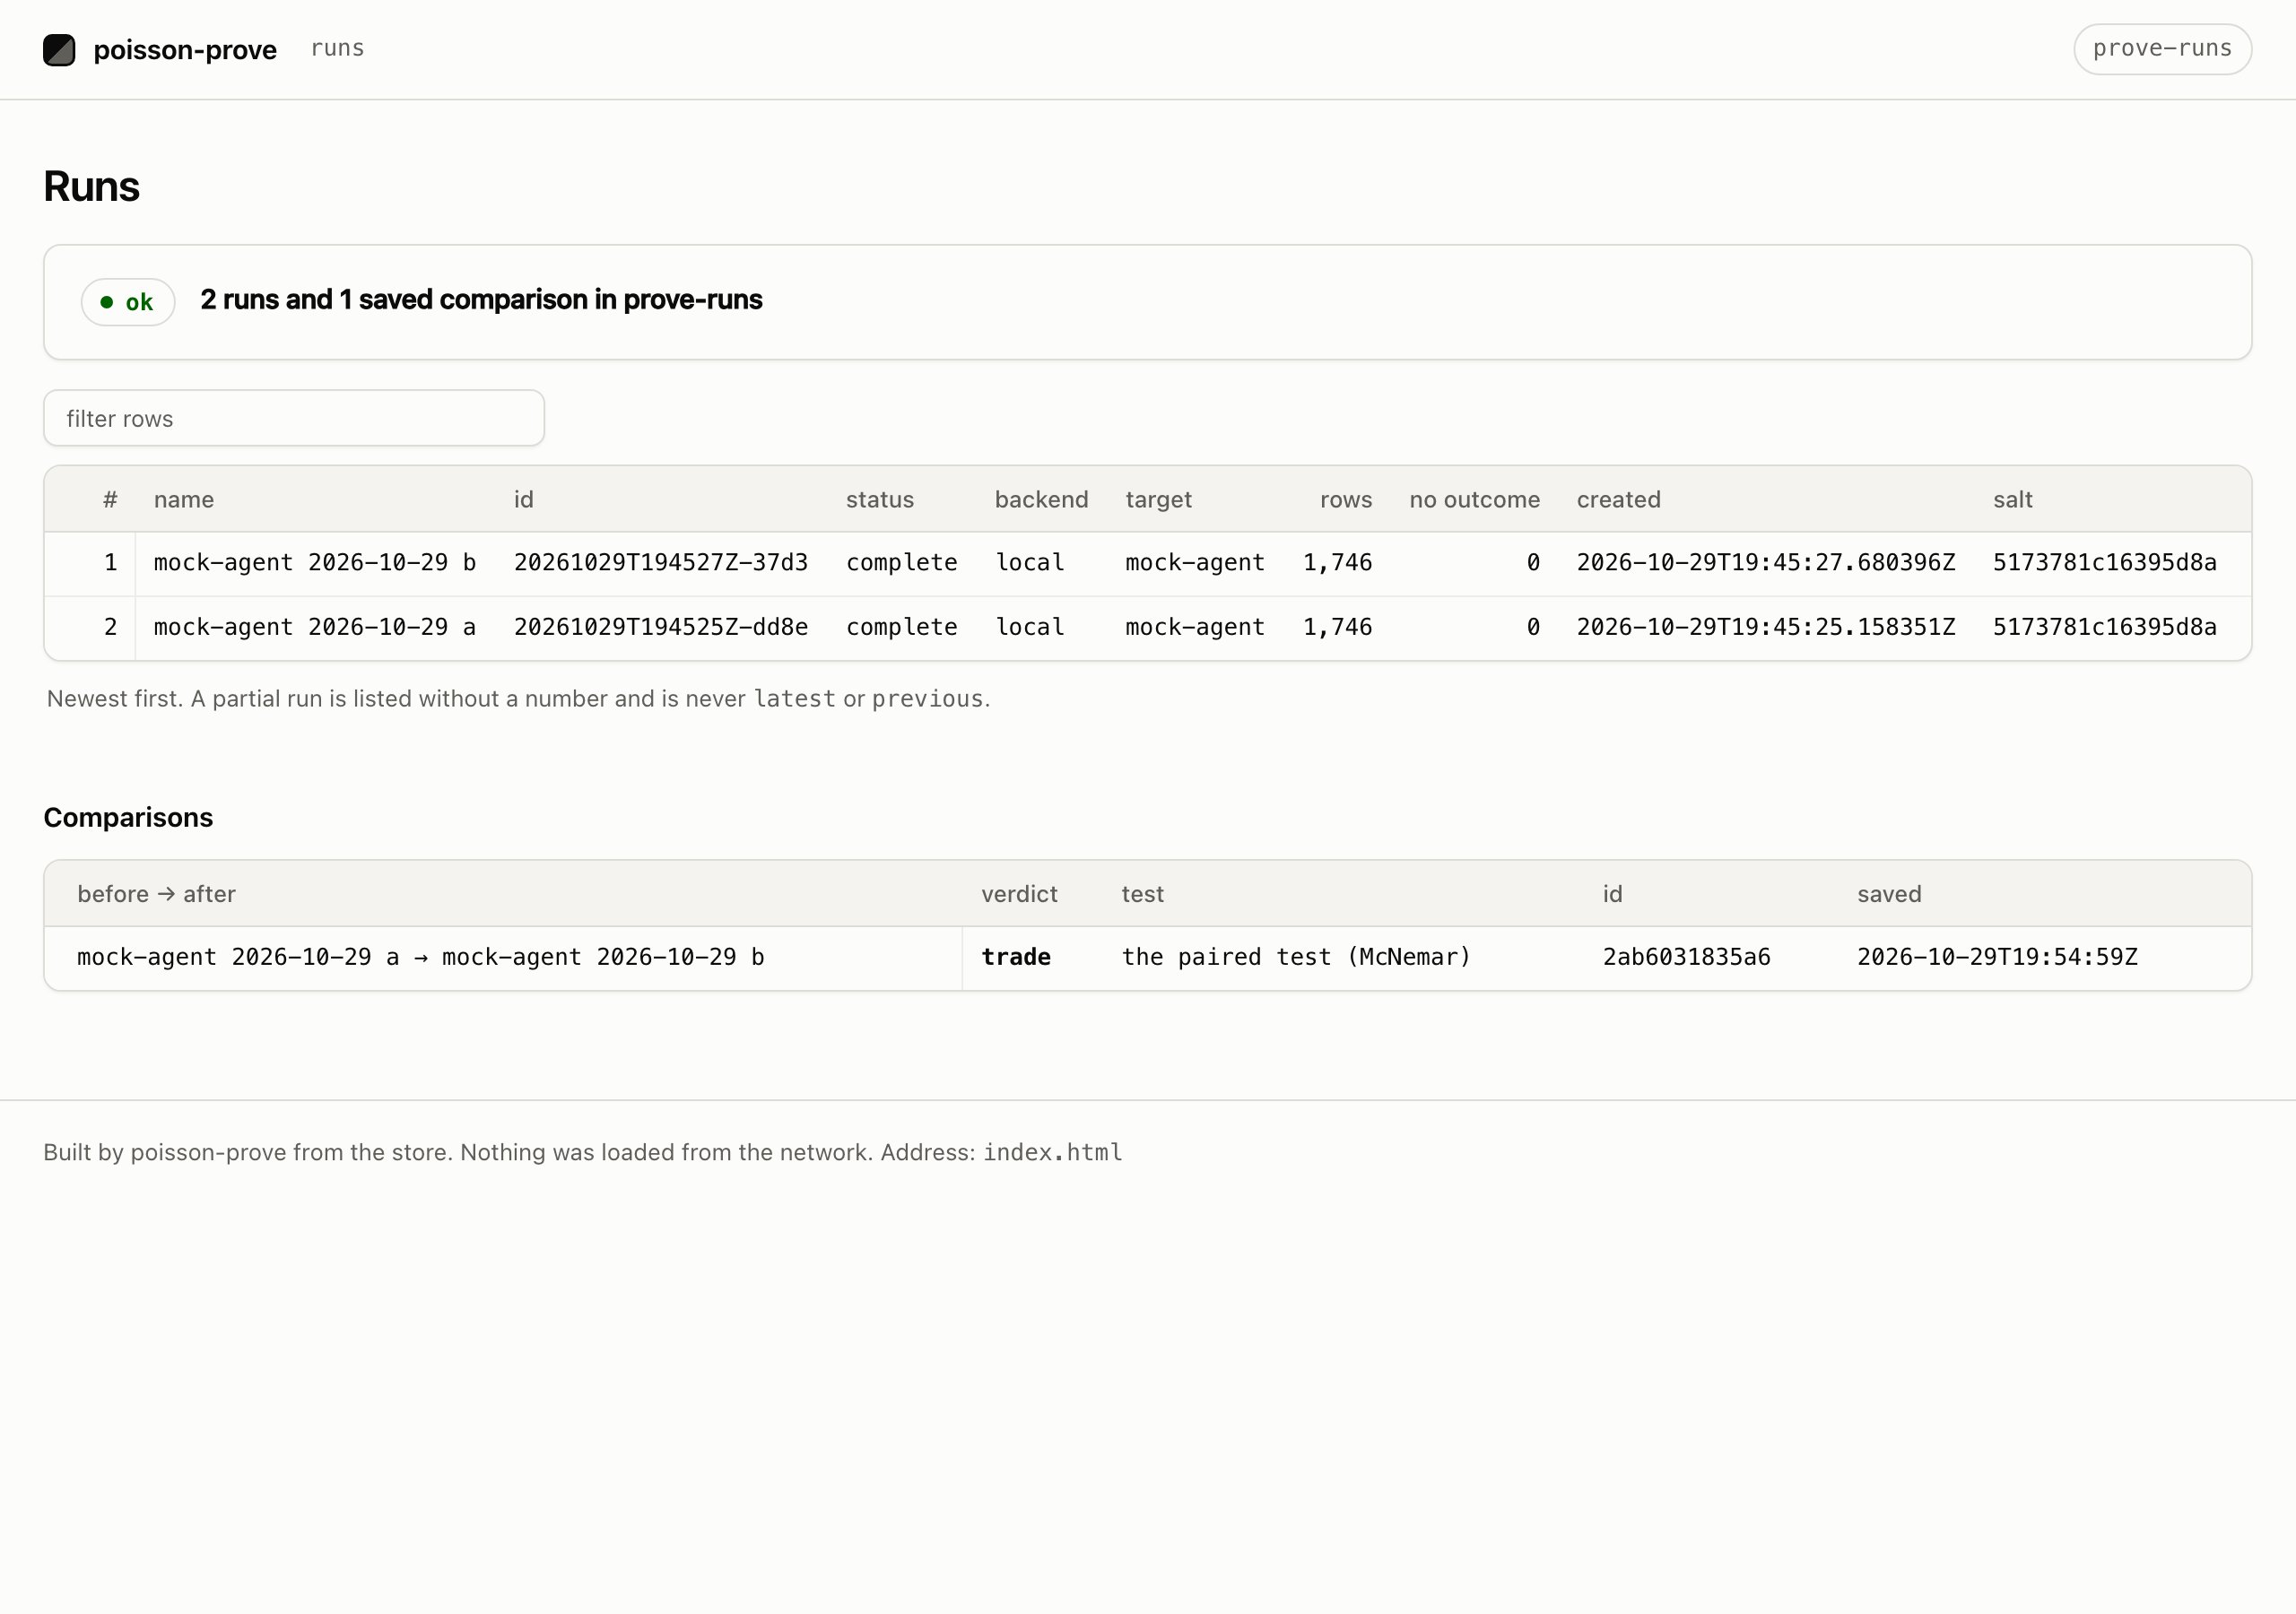
Task: Click the verdict column header
Action: click(x=1019, y=894)
